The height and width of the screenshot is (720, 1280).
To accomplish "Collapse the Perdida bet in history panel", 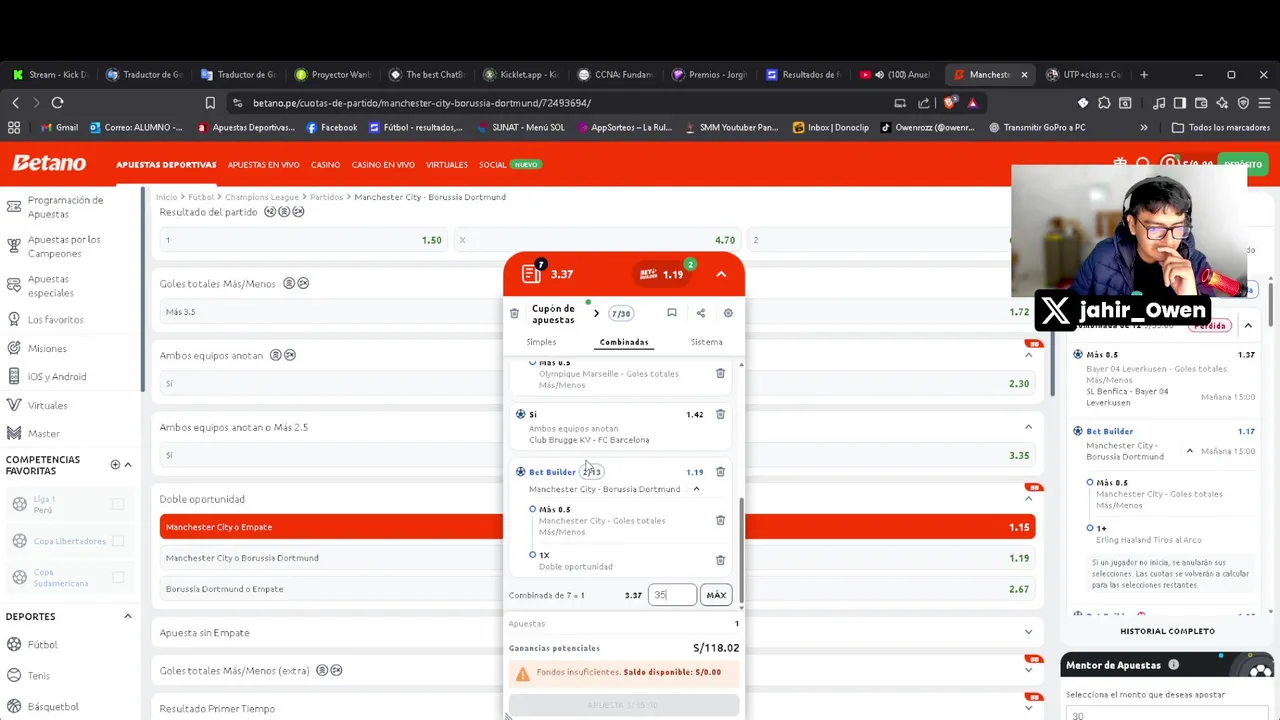I will [x=1248, y=326].
